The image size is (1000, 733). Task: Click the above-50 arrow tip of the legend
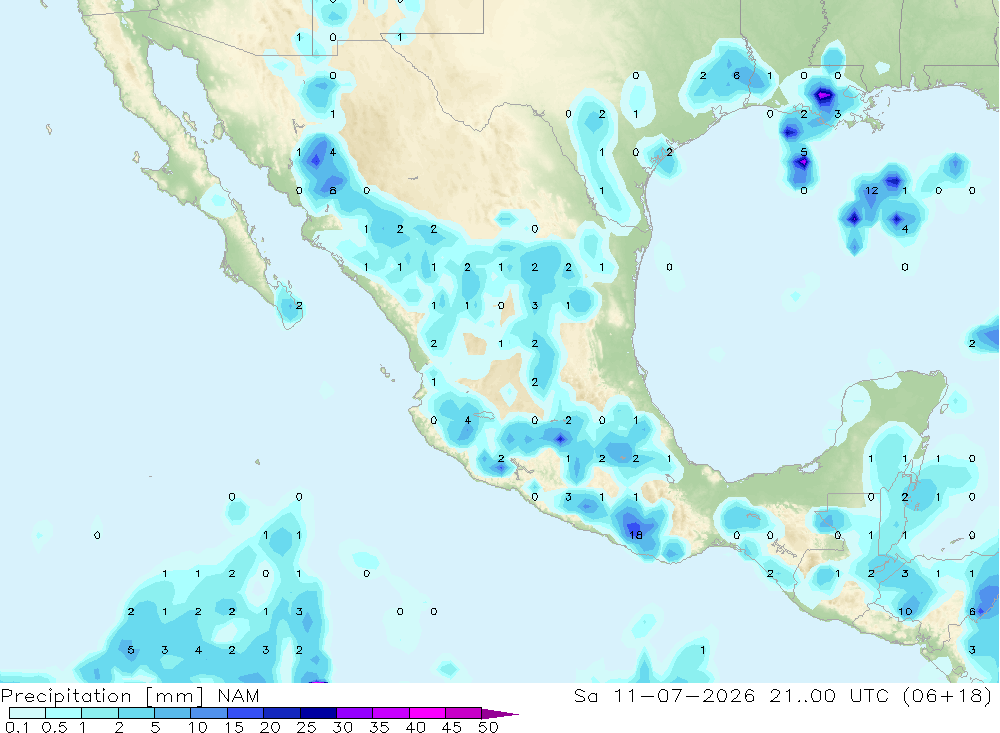(499, 713)
